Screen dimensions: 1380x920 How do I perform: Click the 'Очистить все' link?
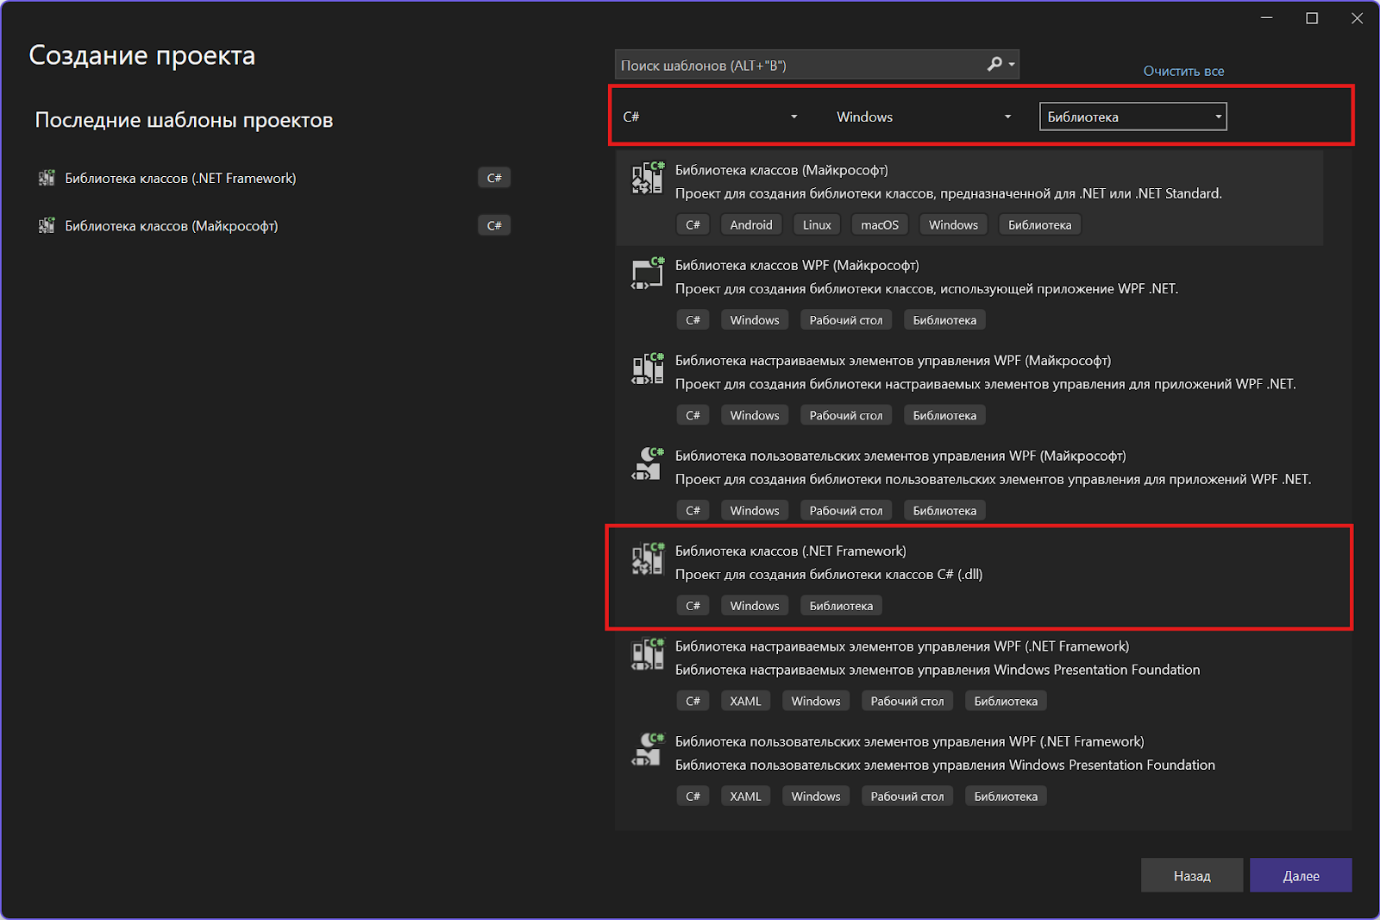(x=1183, y=70)
